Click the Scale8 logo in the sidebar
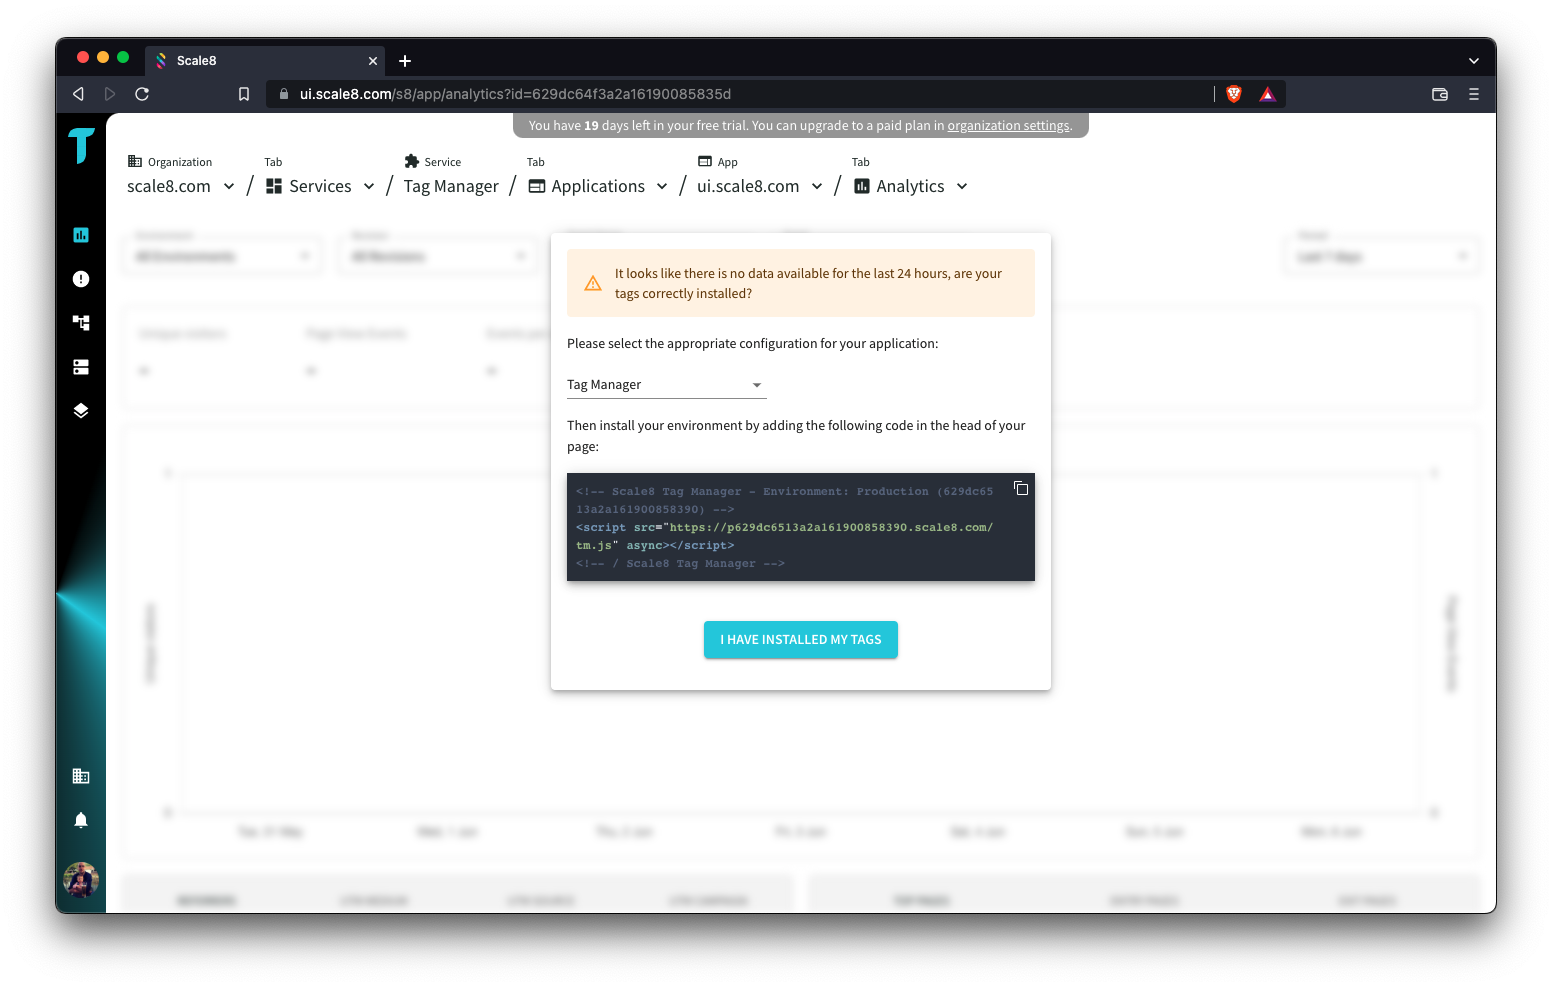 coord(81,146)
